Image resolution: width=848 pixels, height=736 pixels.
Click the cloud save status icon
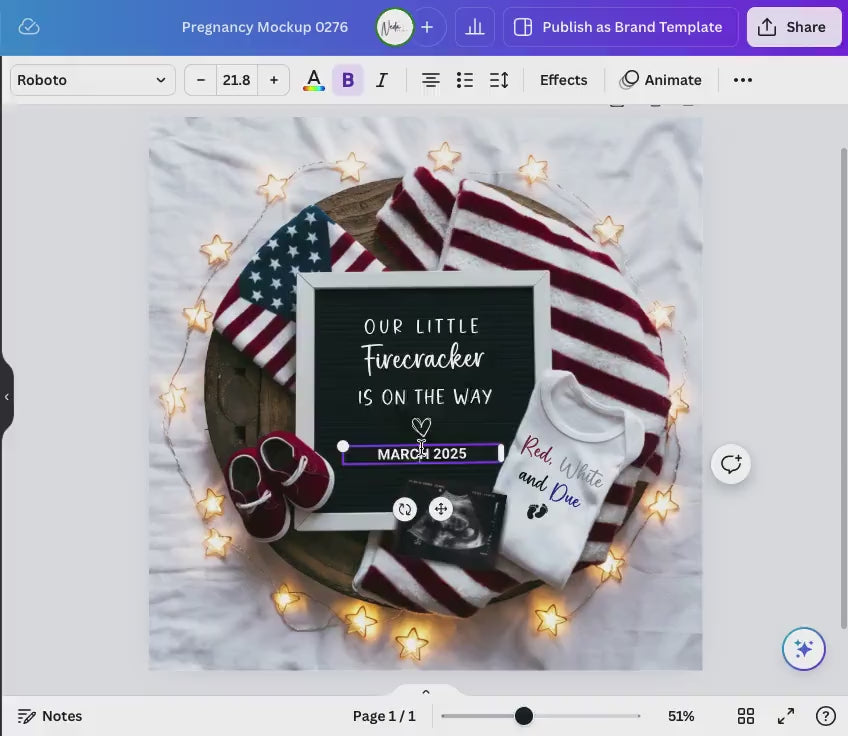pyautogui.click(x=29, y=27)
